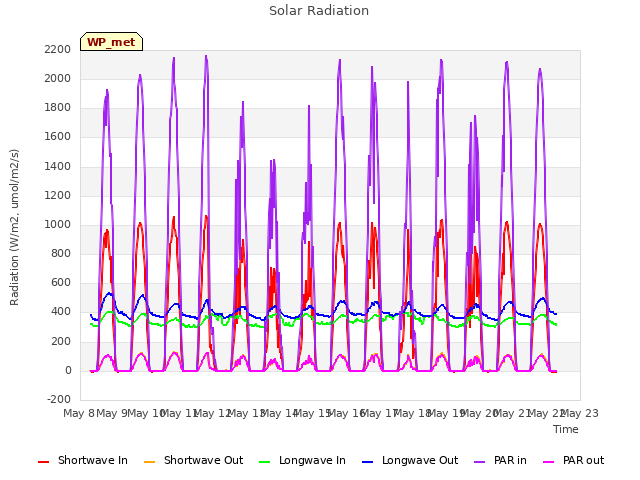The image size is (640, 480).
Task: Click the red Shortwave In legend swatch
Action: coord(43,462)
